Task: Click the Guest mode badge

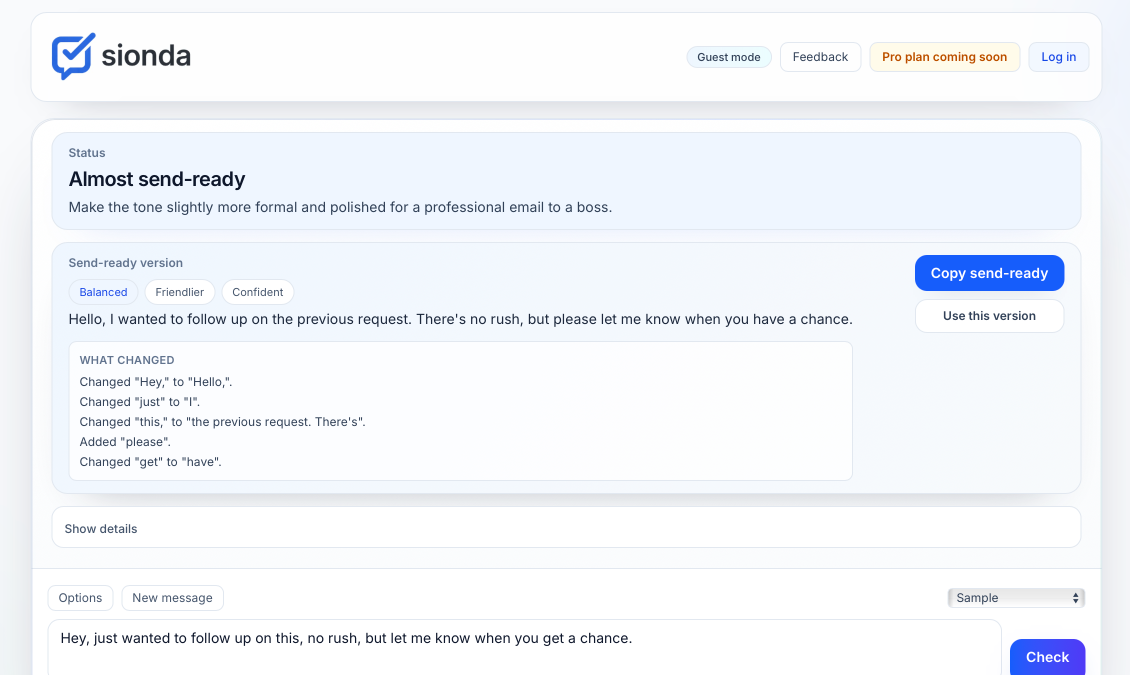Action: [x=729, y=57]
